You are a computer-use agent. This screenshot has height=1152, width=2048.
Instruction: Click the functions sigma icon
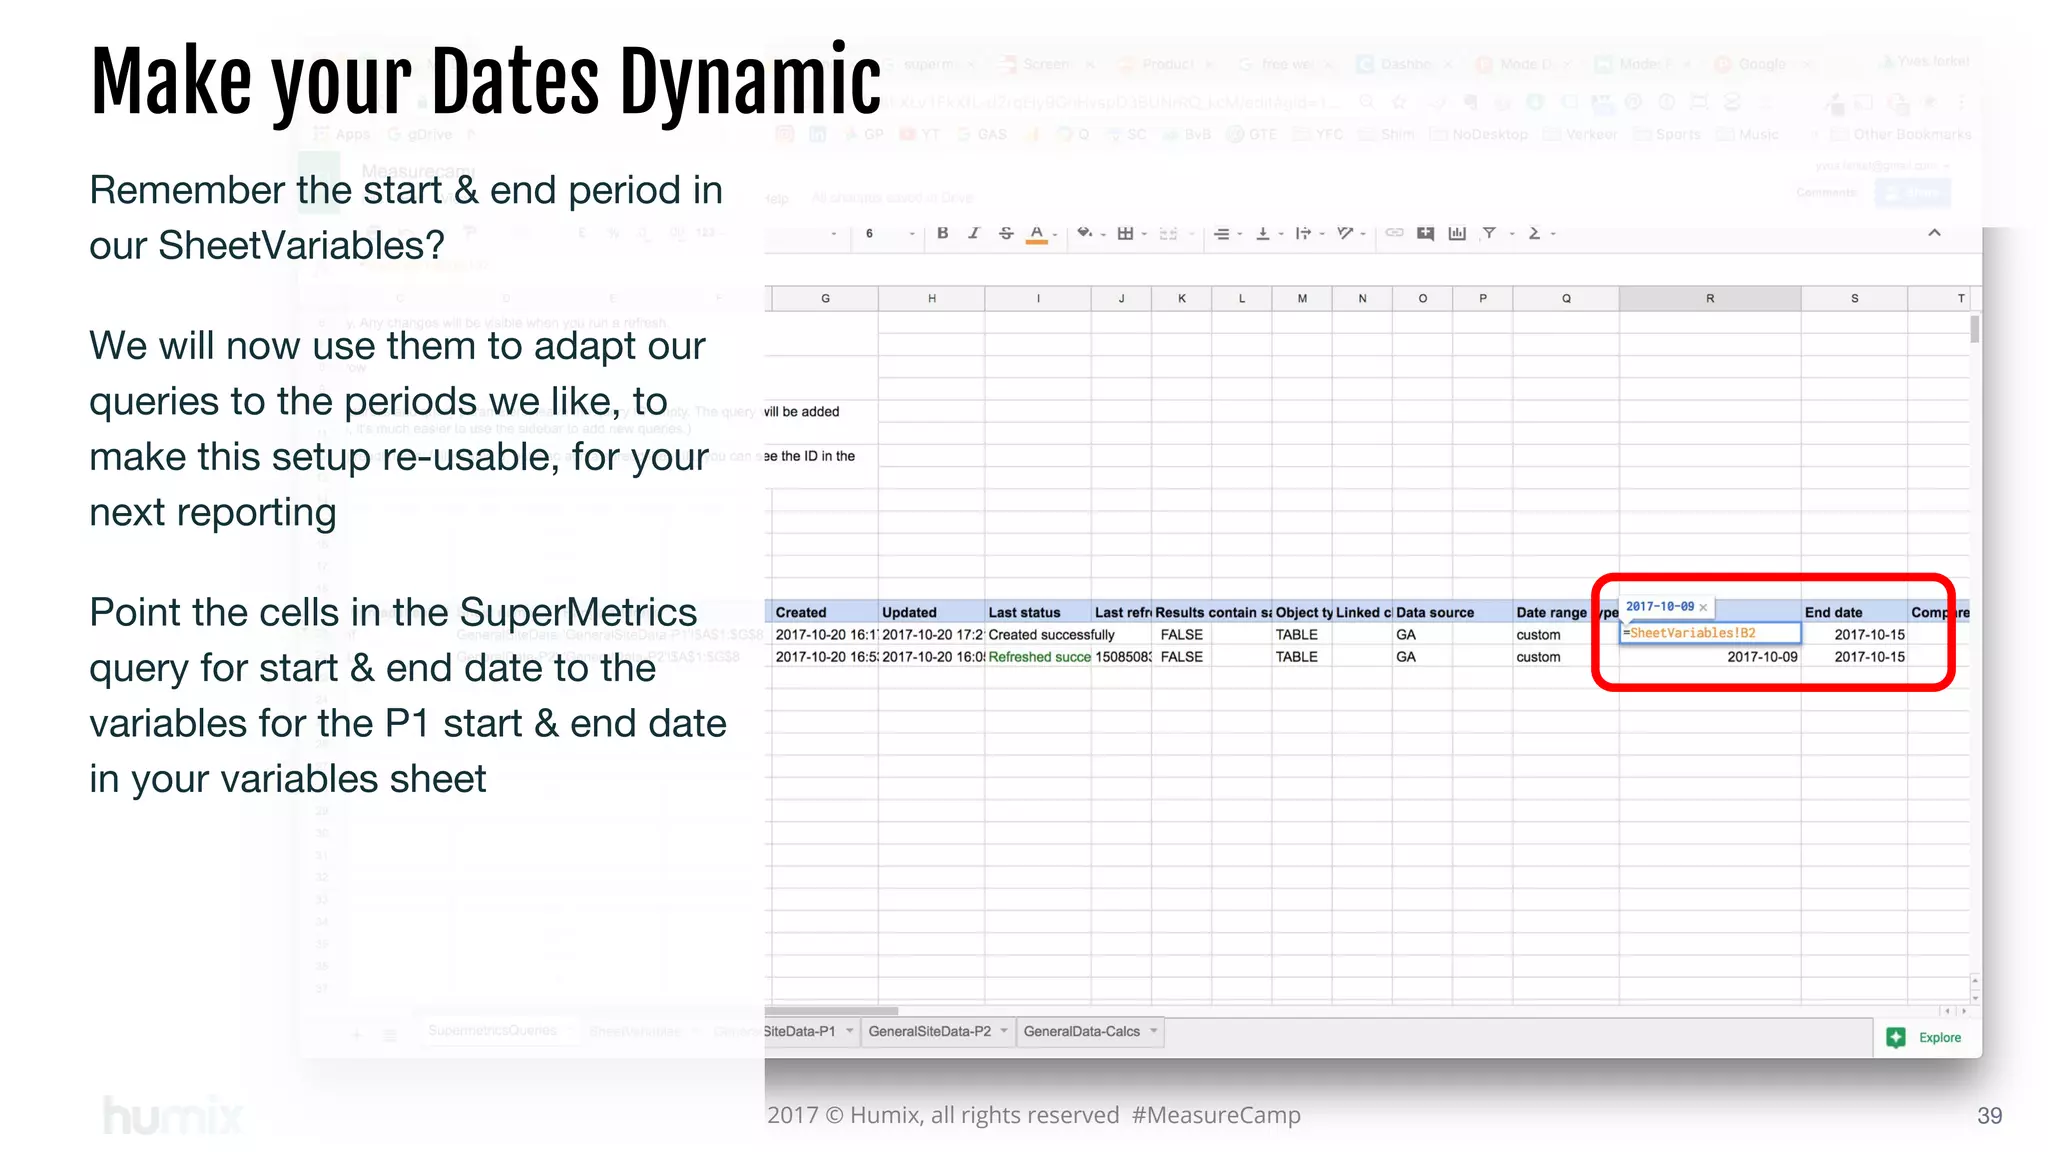1534,233
